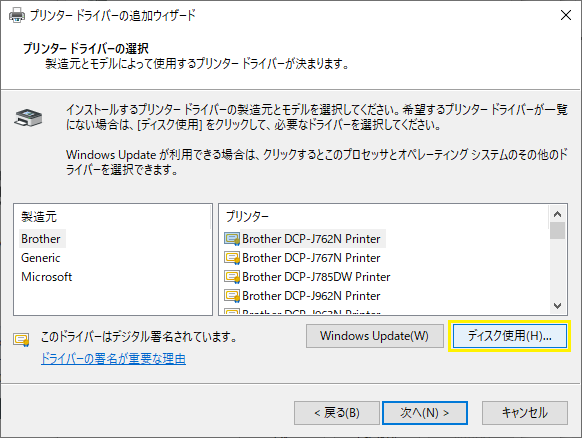Select Brother in the manufacturer list
The width and height of the screenshot is (582, 438).
click(x=40, y=239)
